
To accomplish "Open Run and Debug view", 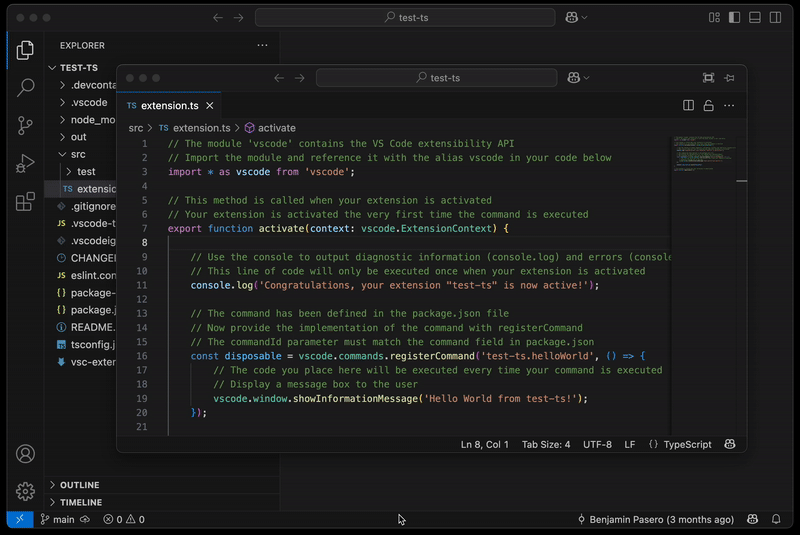I will click(x=25, y=163).
